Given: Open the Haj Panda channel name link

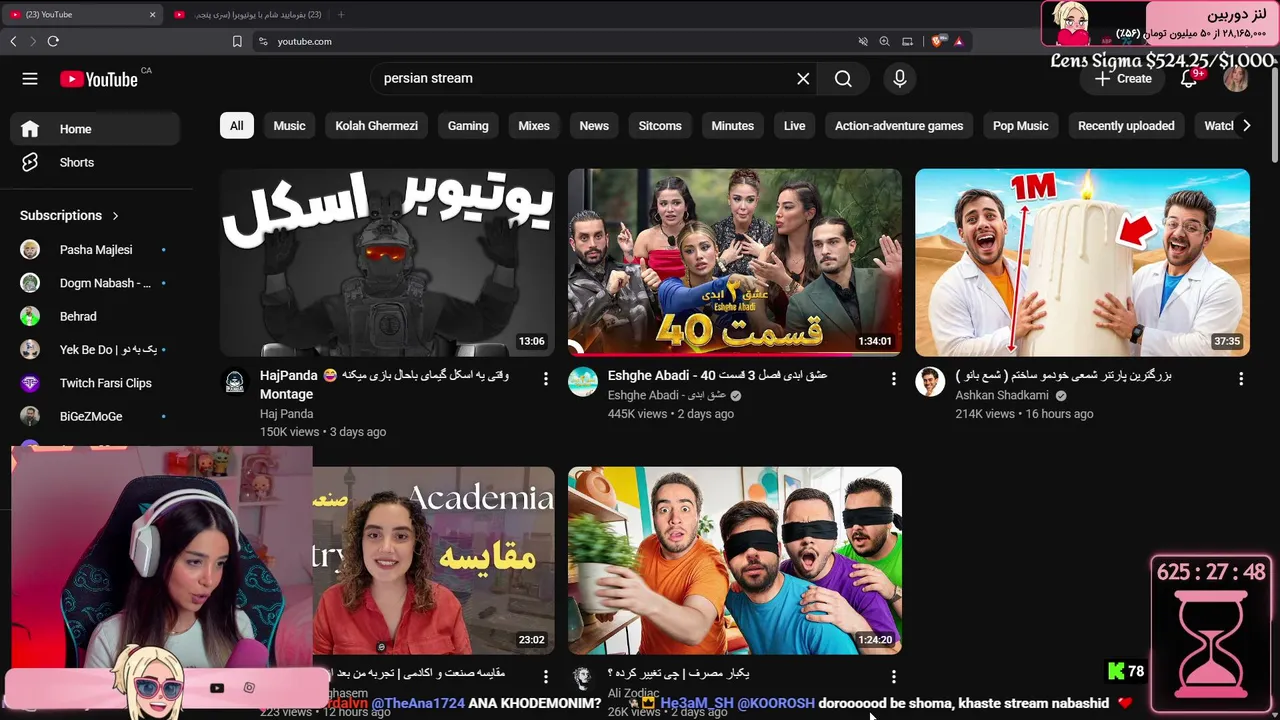Looking at the screenshot, I should tap(286, 414).
